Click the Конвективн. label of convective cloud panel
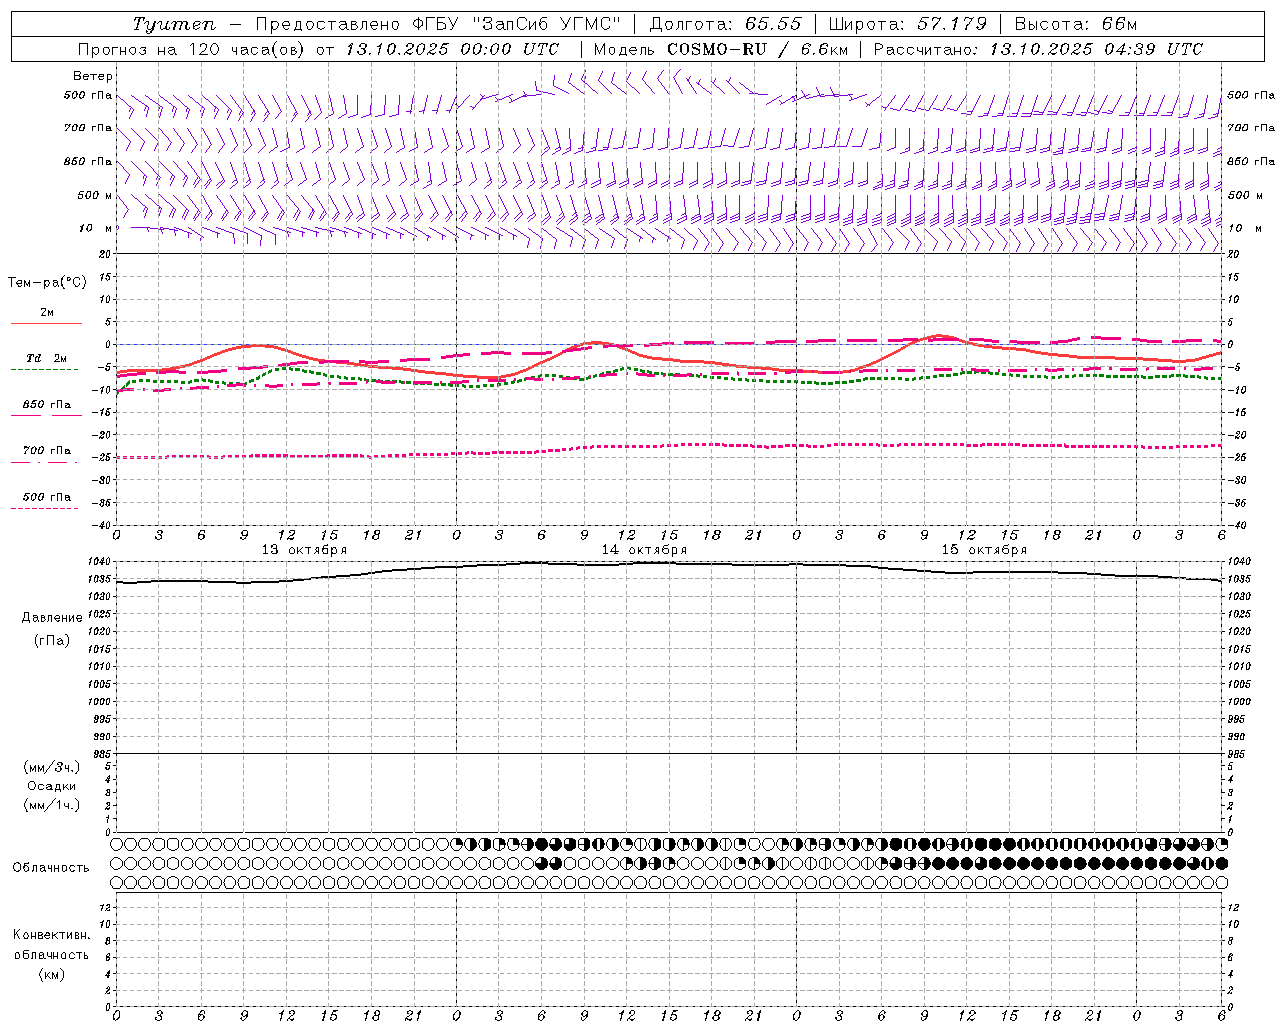 [x=51, y=935]
